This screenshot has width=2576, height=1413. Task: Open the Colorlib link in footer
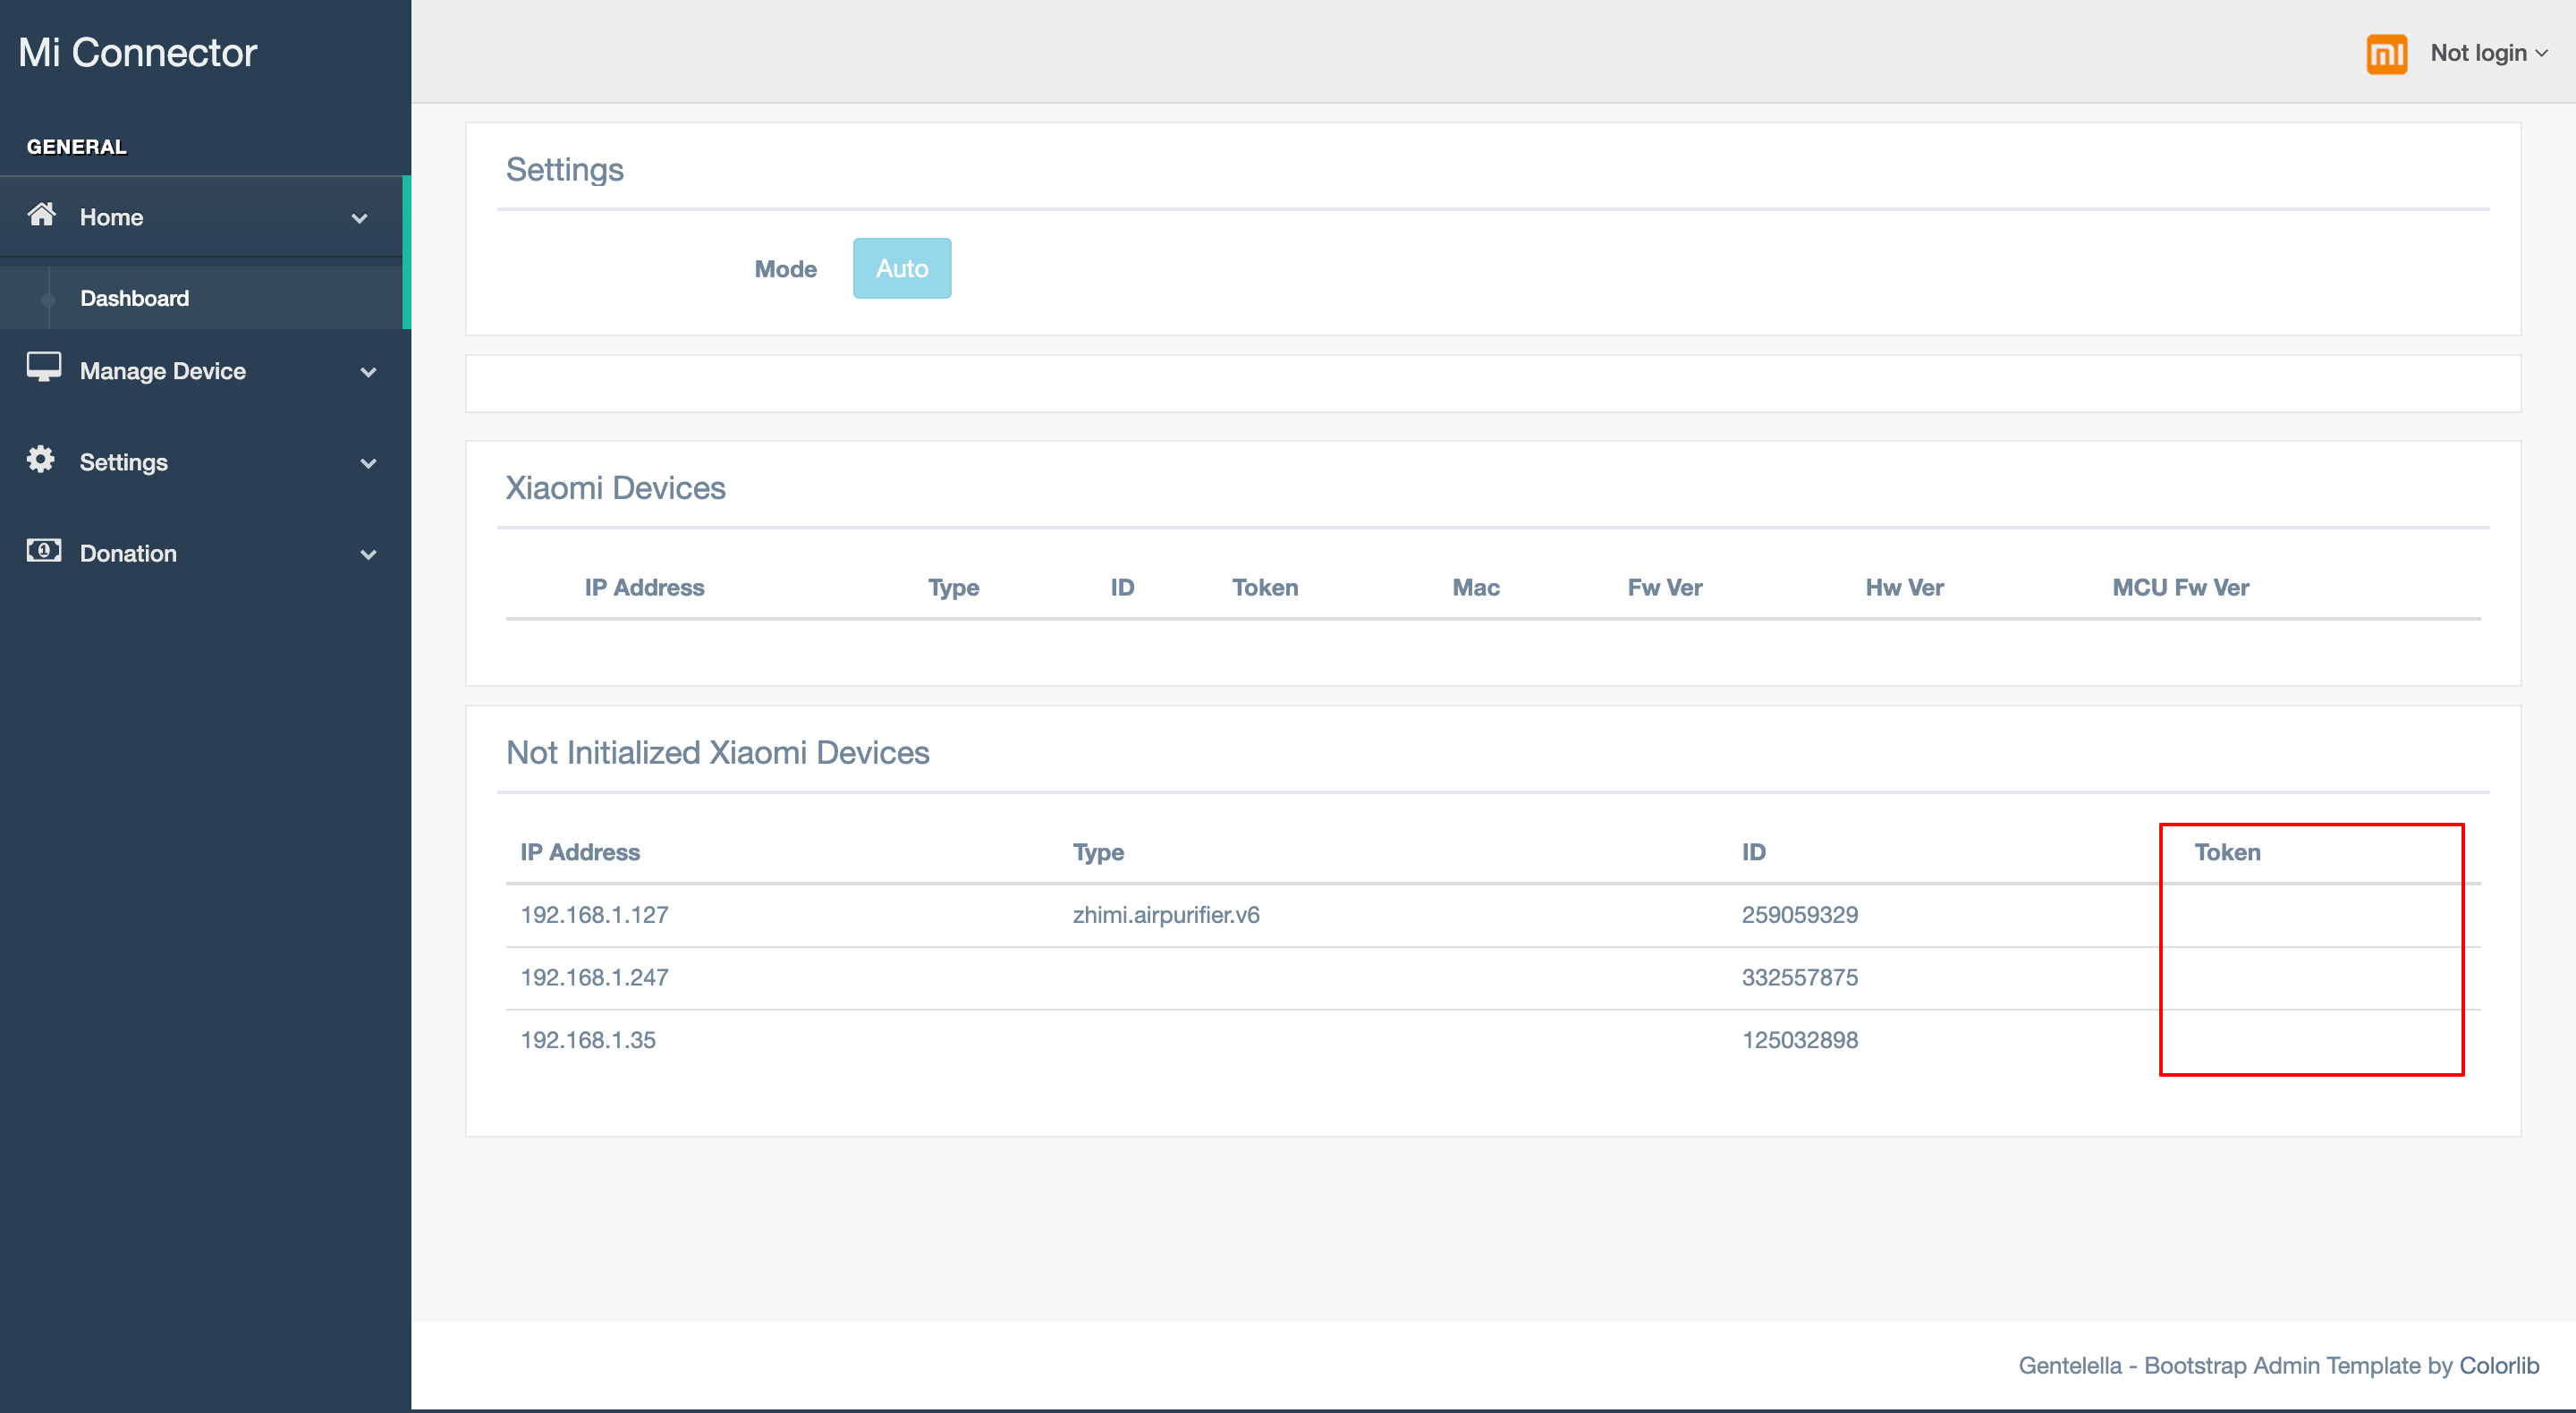(x=2498, y=1365)
